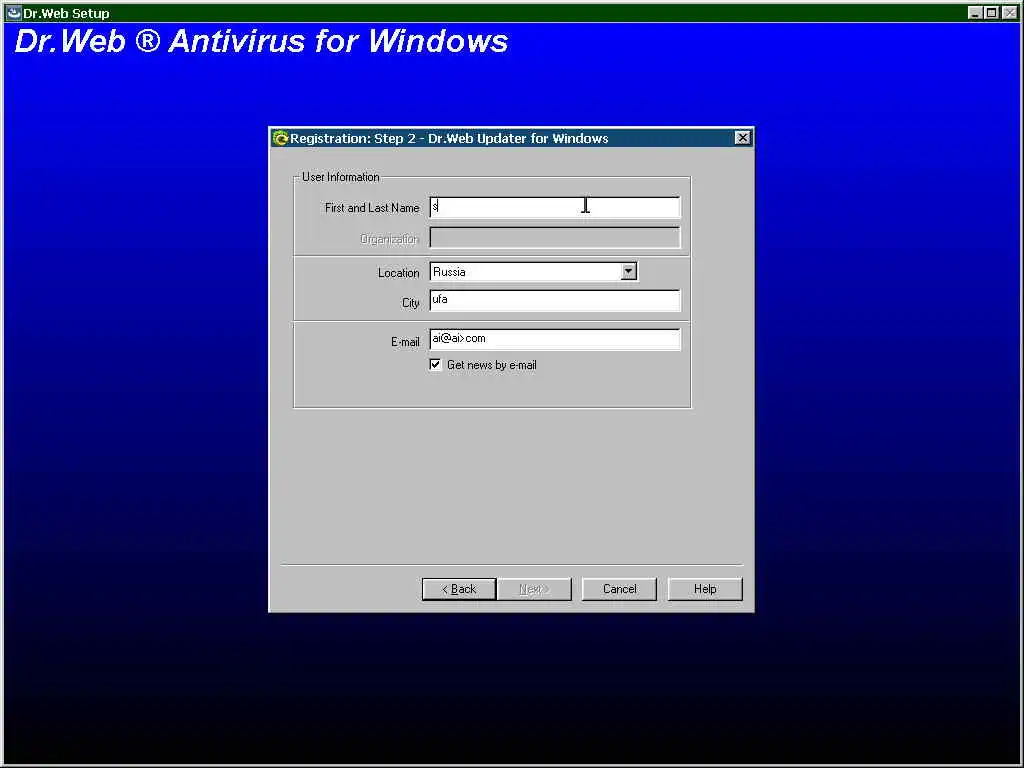
Task: Click the E-mail label
Action: pyautogui.click(x=406, y=342)
